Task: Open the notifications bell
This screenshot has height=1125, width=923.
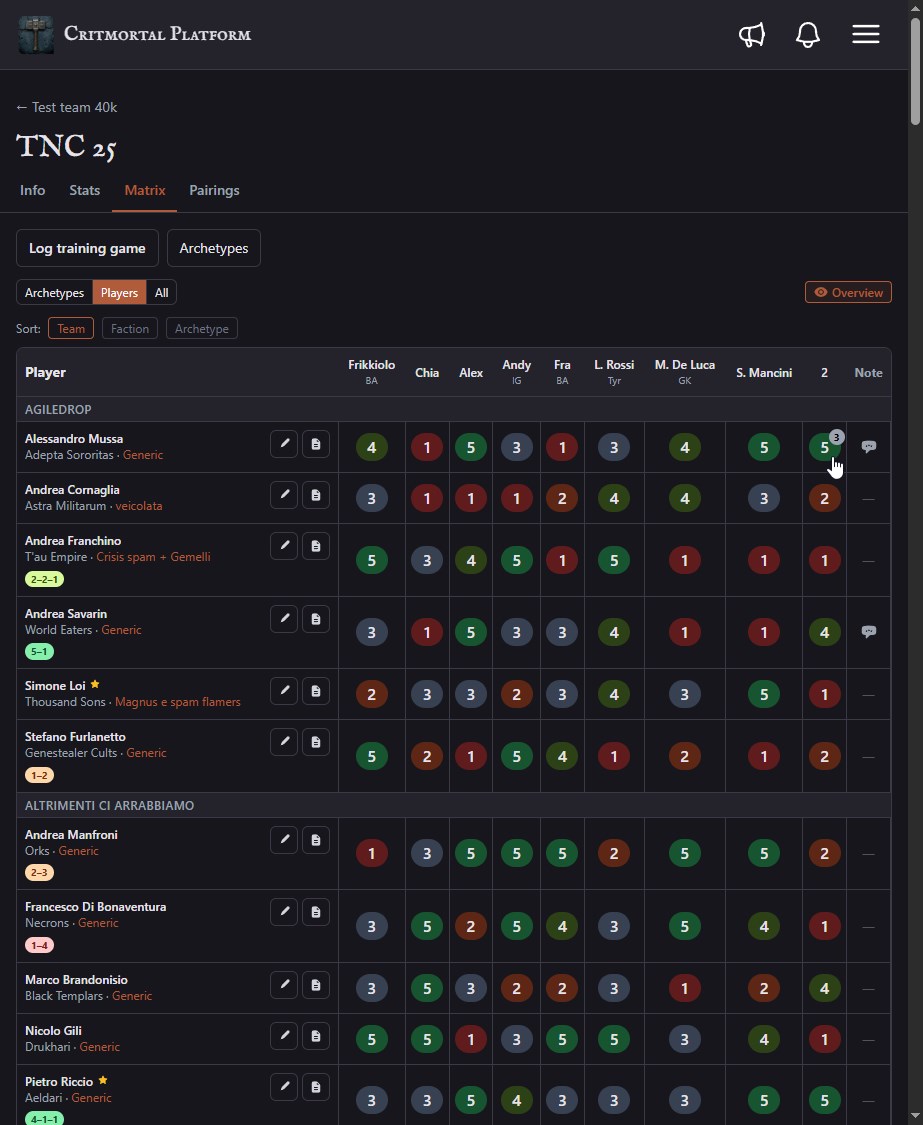Action: coord(807,34)
